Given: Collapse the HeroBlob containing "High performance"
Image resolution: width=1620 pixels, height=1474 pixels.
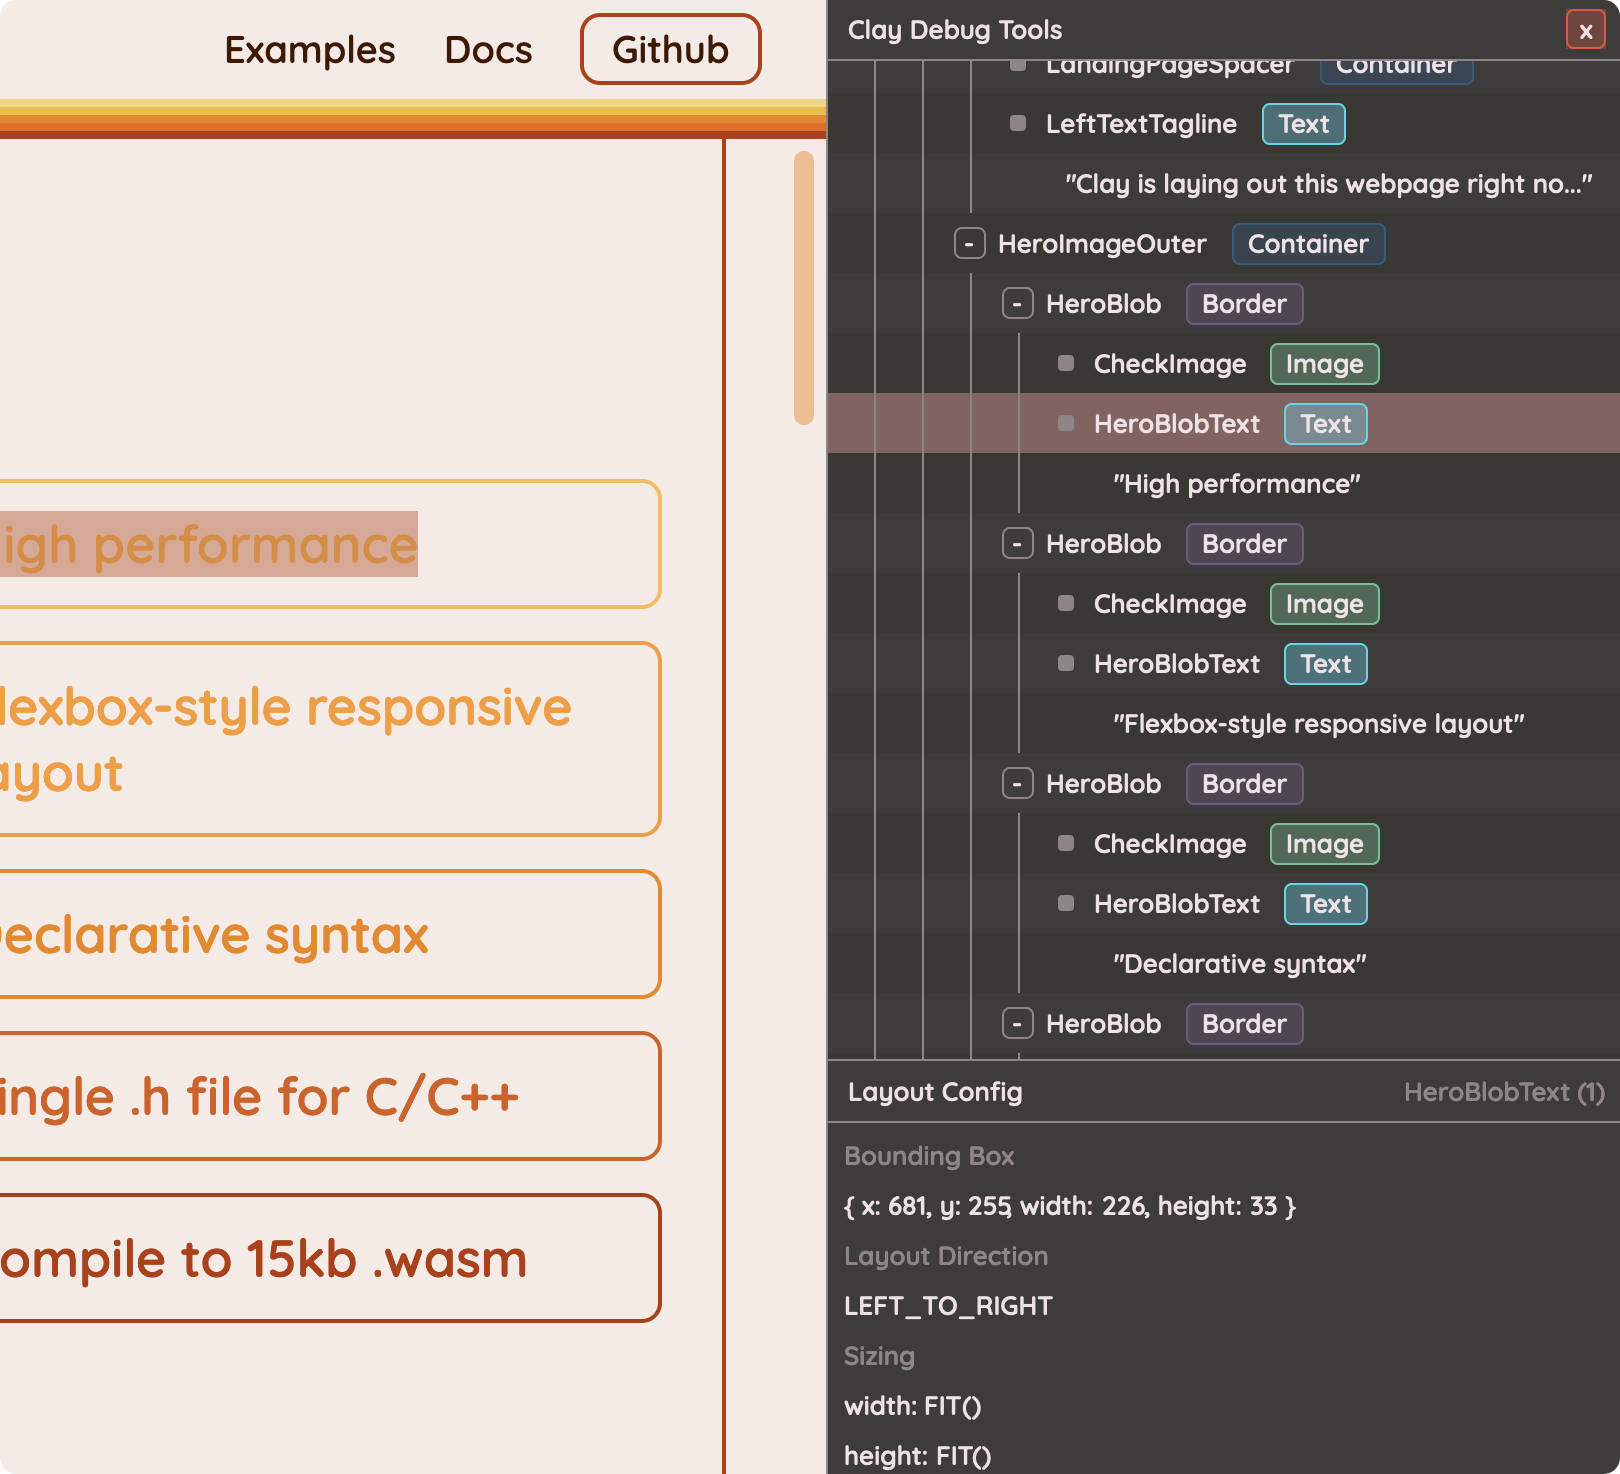Looking at the screenshot, I should (1017, 304).
